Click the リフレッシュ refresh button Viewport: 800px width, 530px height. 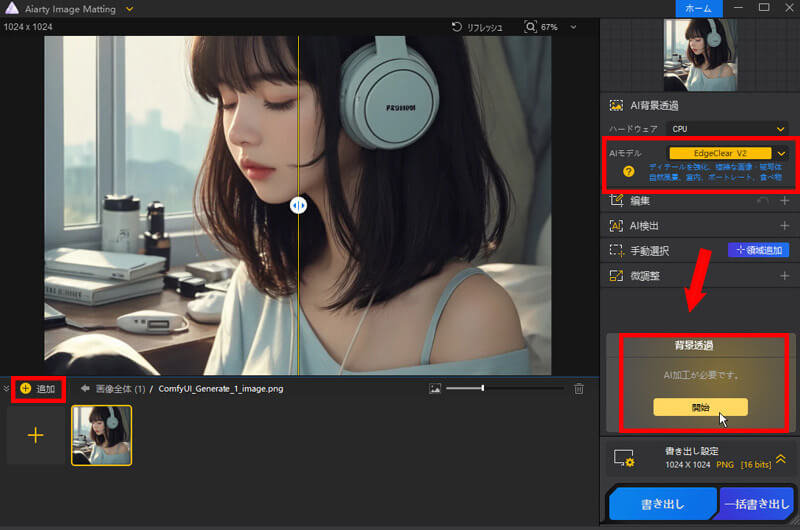(x=478, y=27)
